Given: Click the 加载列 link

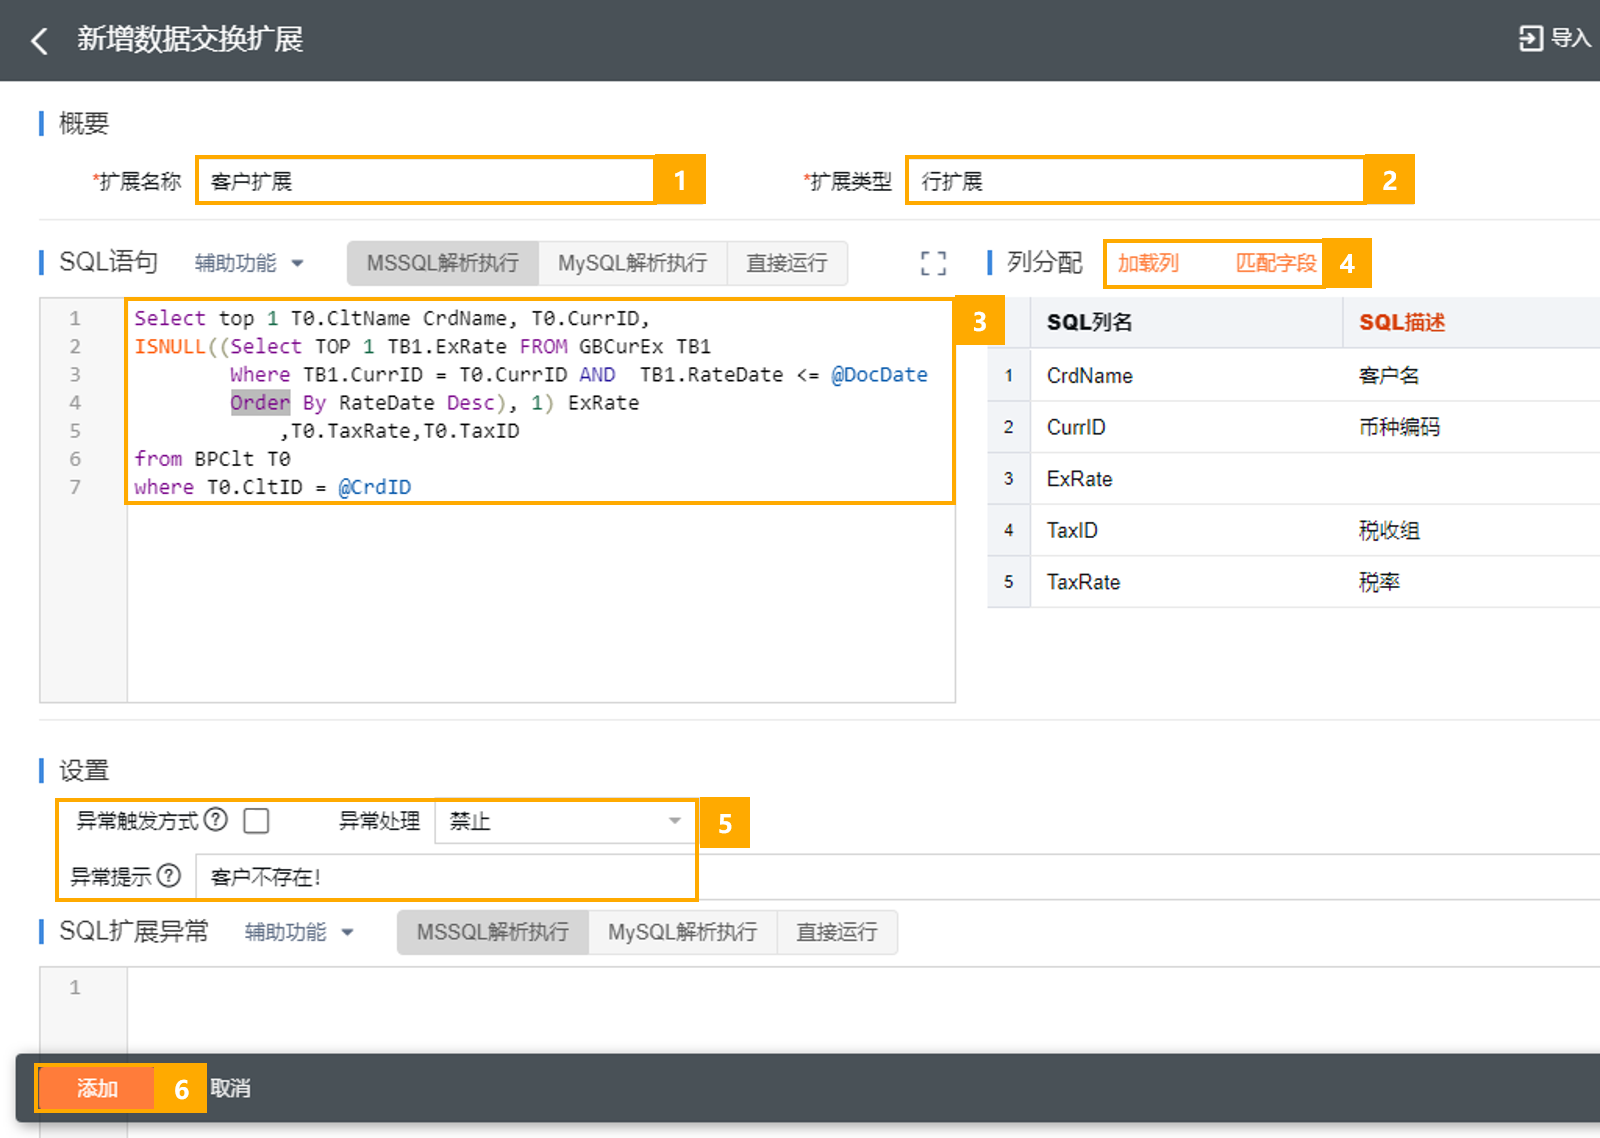Looking at the screenshot, I should [x=1148, y=263].
